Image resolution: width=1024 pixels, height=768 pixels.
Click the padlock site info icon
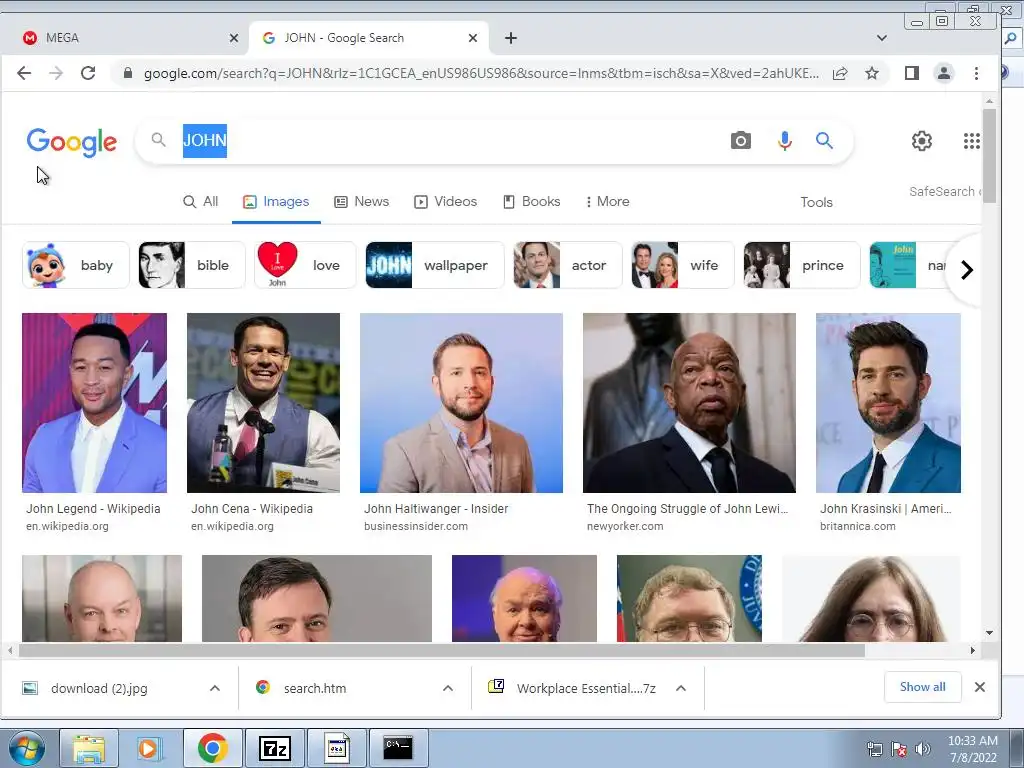tap(128, 73)
